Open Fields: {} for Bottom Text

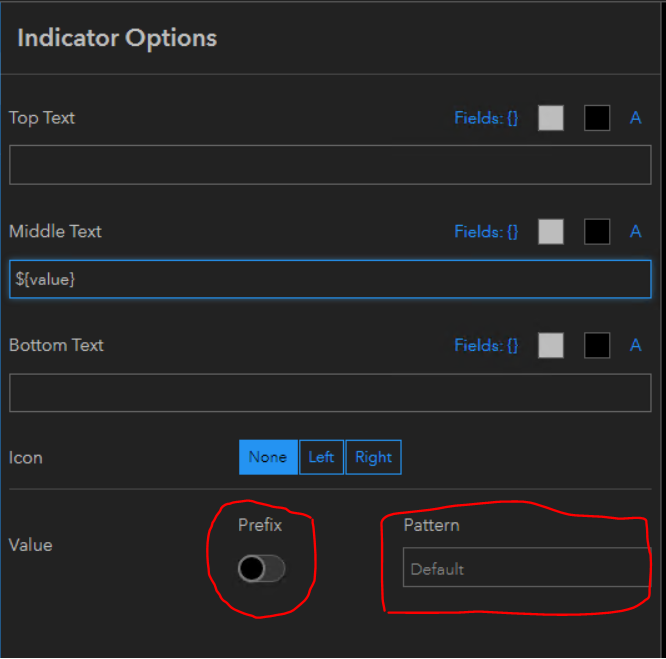(486, 346)
